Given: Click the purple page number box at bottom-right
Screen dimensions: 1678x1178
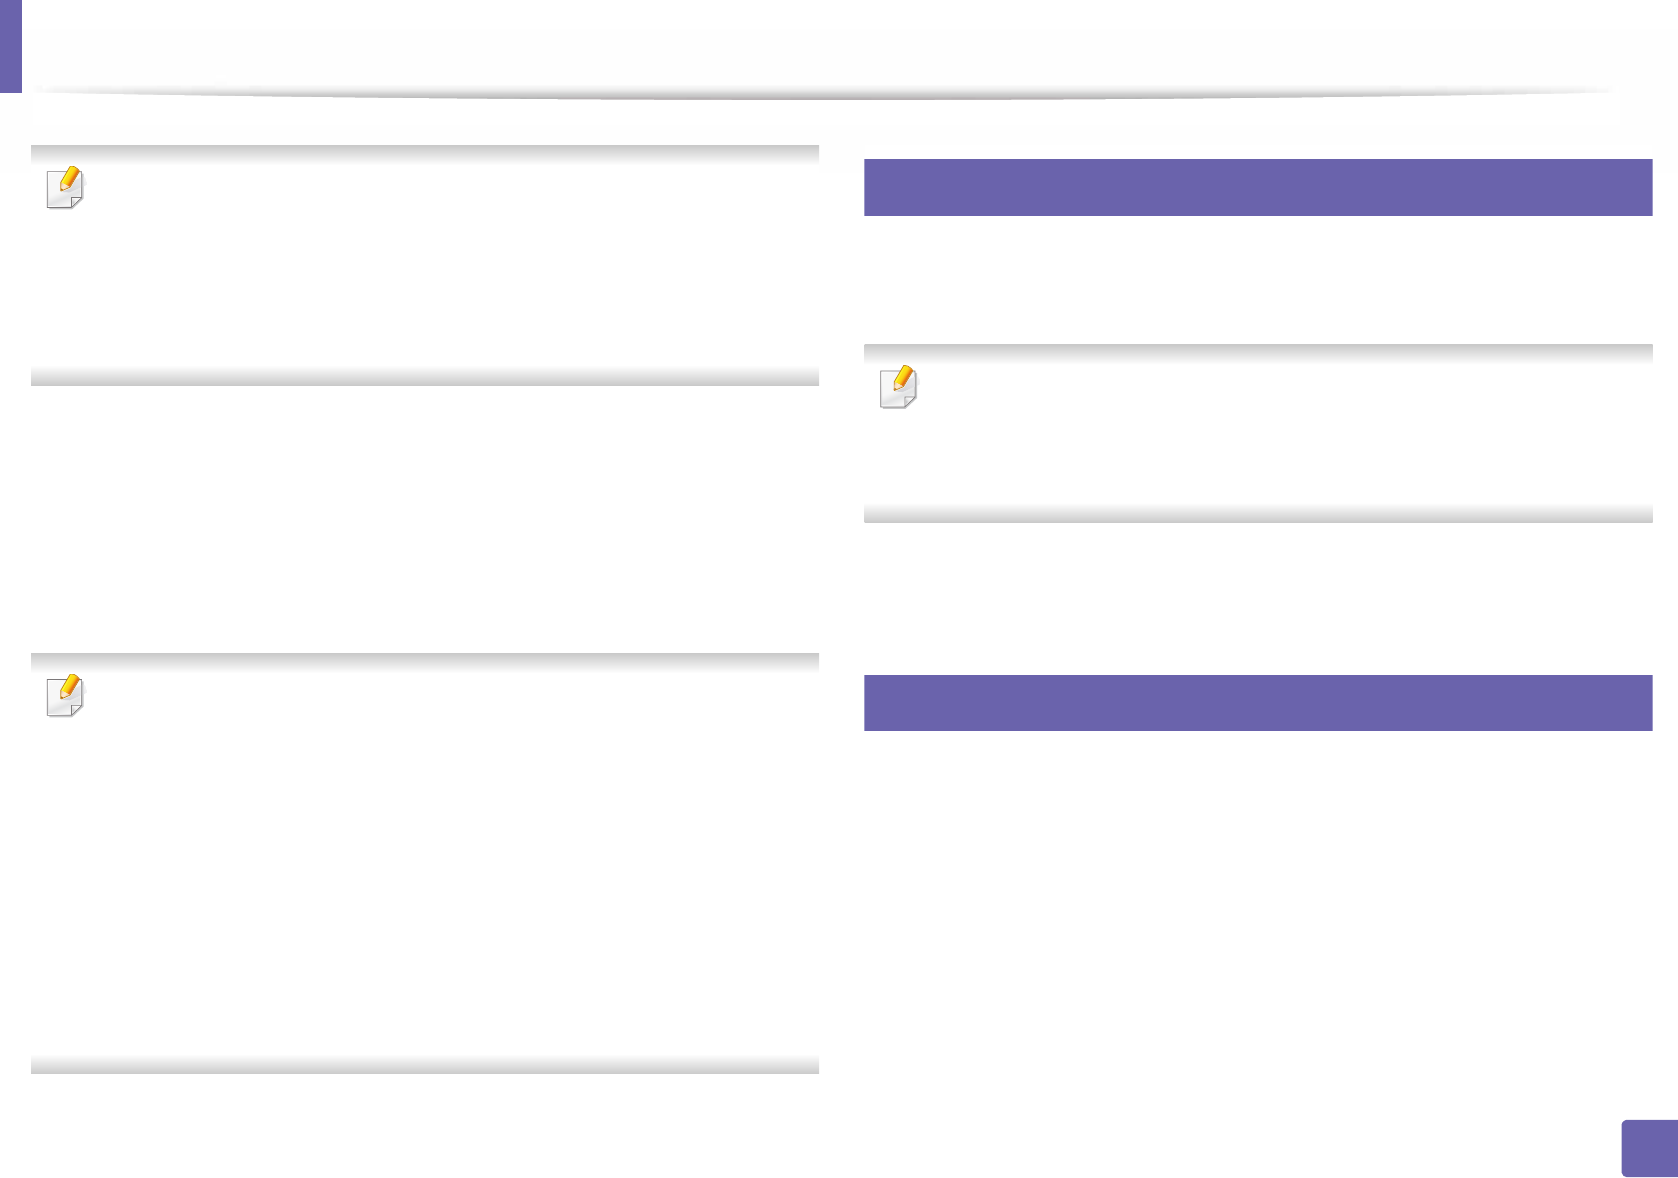Looking at the screenshot, I should point(1649,1148).
